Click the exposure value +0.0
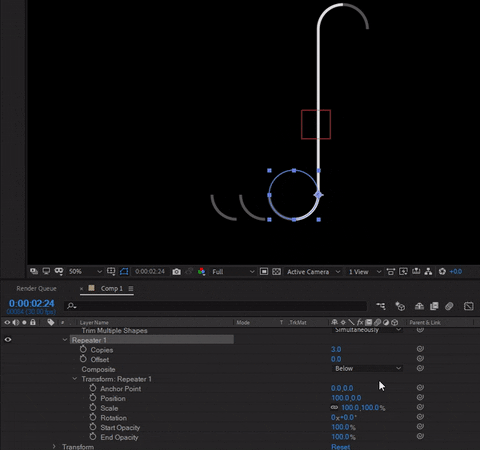This screenshot has width=480, height=450. pos(456,272)
